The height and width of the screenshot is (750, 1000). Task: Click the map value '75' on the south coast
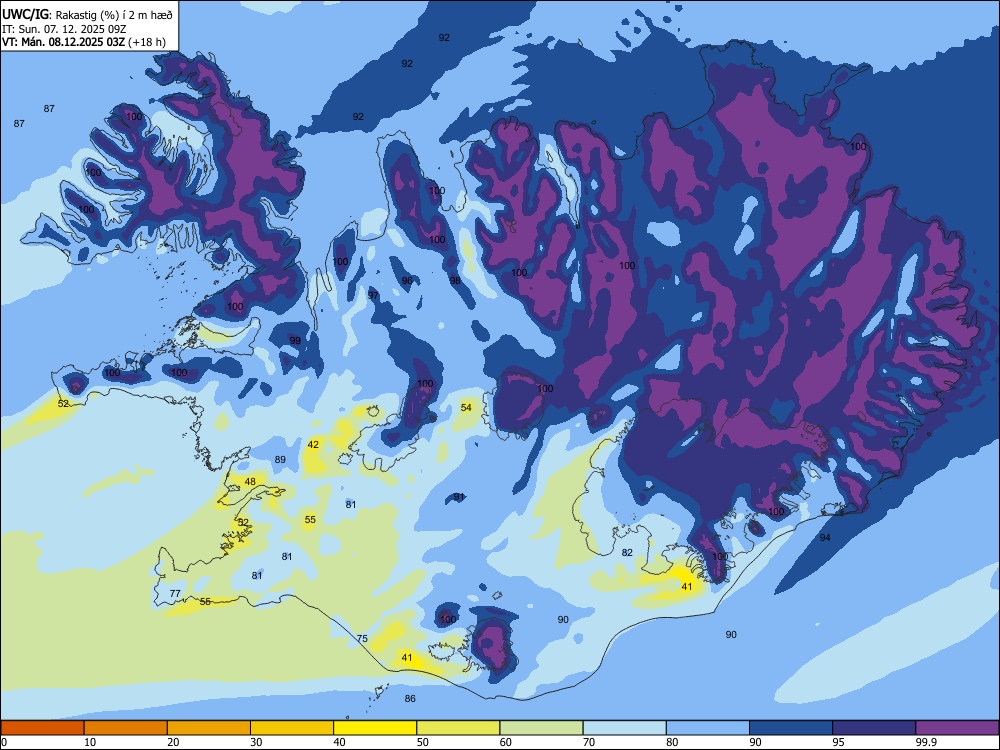tap(362, 638)
